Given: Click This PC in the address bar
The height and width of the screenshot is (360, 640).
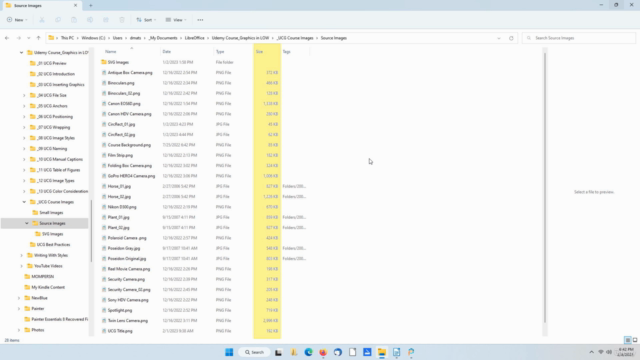Looking at the screenshot, I should (67, 38).
